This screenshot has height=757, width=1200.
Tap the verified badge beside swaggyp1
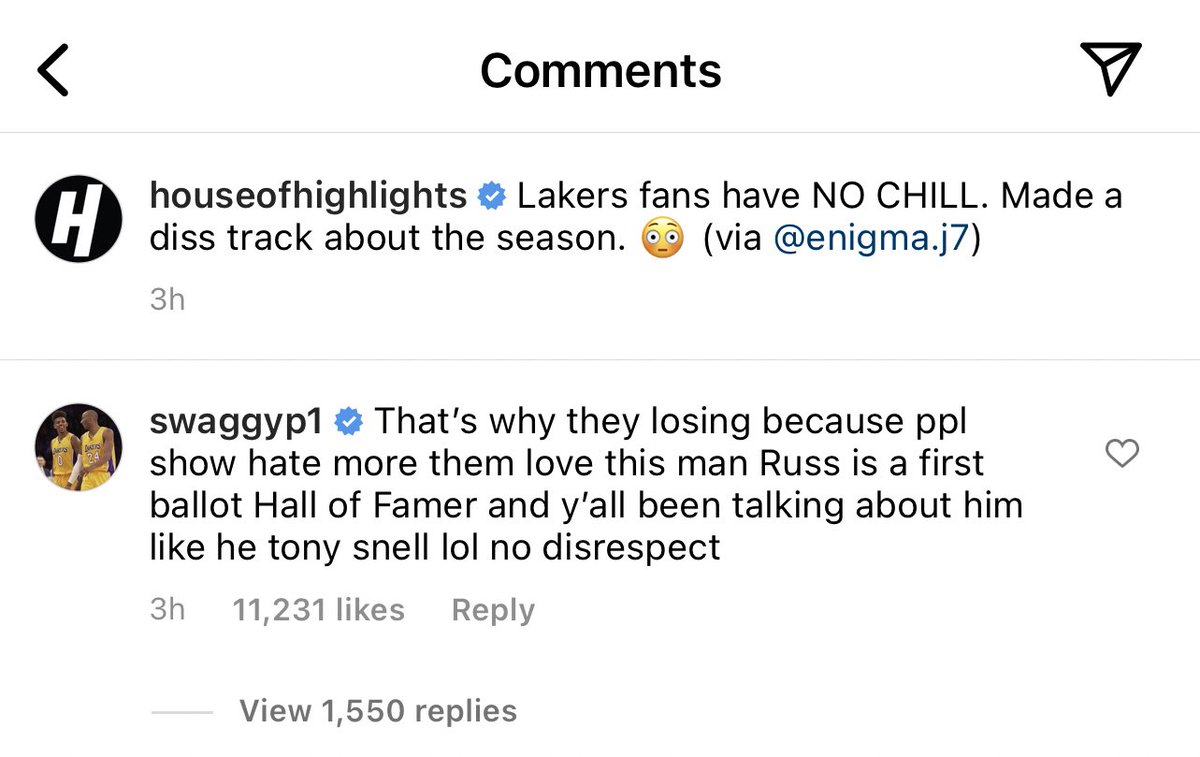coord(346,422)
